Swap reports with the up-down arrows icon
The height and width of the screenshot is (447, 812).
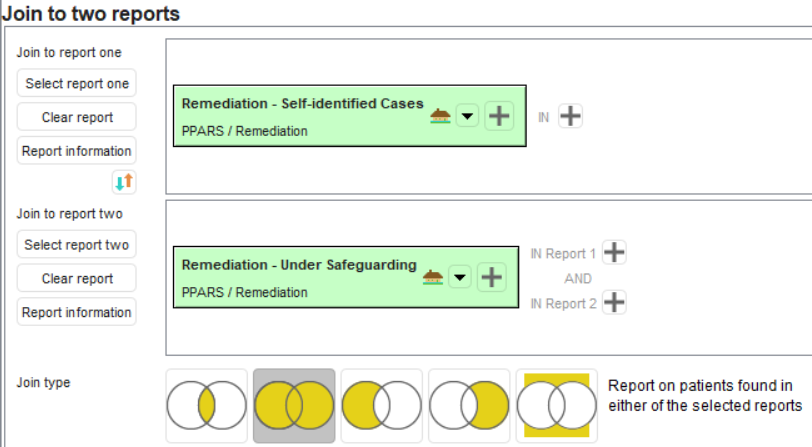(125, 181)
